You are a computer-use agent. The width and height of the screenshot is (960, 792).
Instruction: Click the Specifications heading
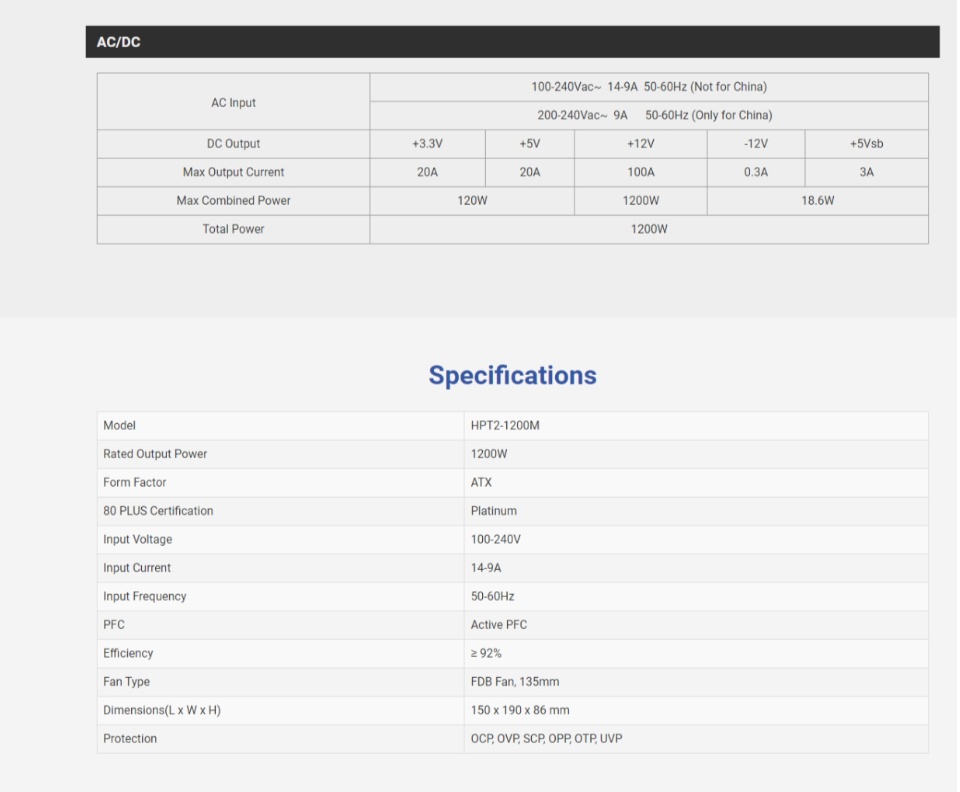512,375
